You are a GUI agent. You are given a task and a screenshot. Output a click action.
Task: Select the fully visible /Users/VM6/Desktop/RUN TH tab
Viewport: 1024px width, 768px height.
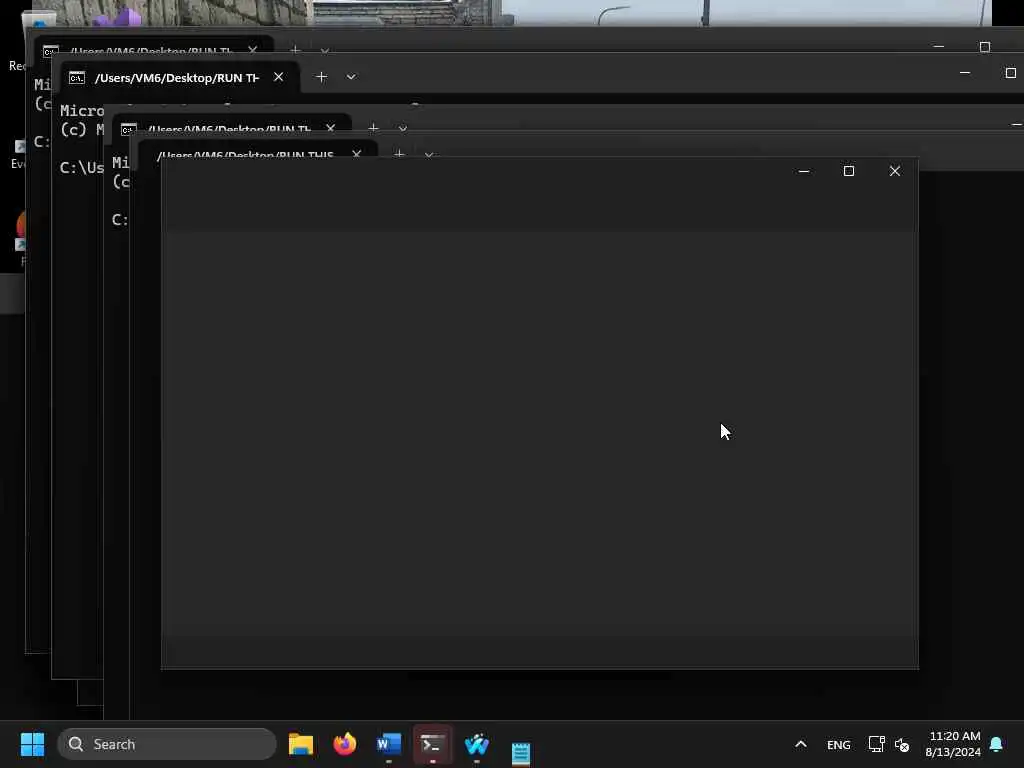(x=176, y=78)
